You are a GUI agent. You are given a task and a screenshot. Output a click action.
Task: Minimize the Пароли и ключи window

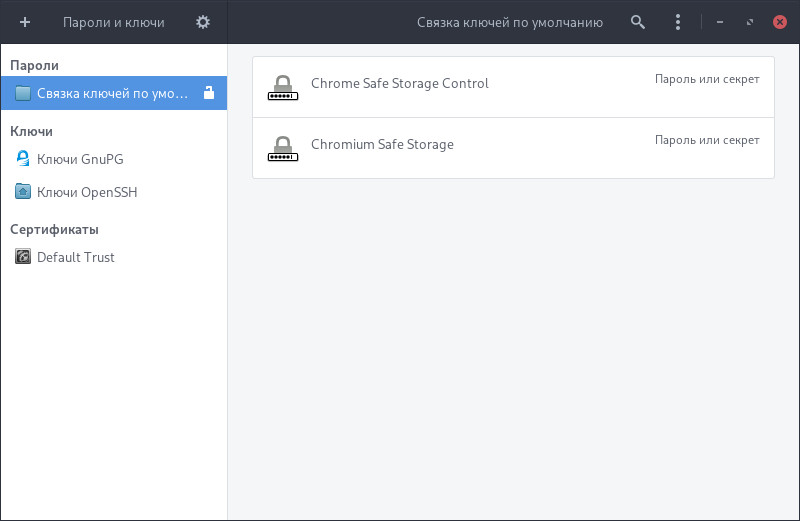point(720,22)
